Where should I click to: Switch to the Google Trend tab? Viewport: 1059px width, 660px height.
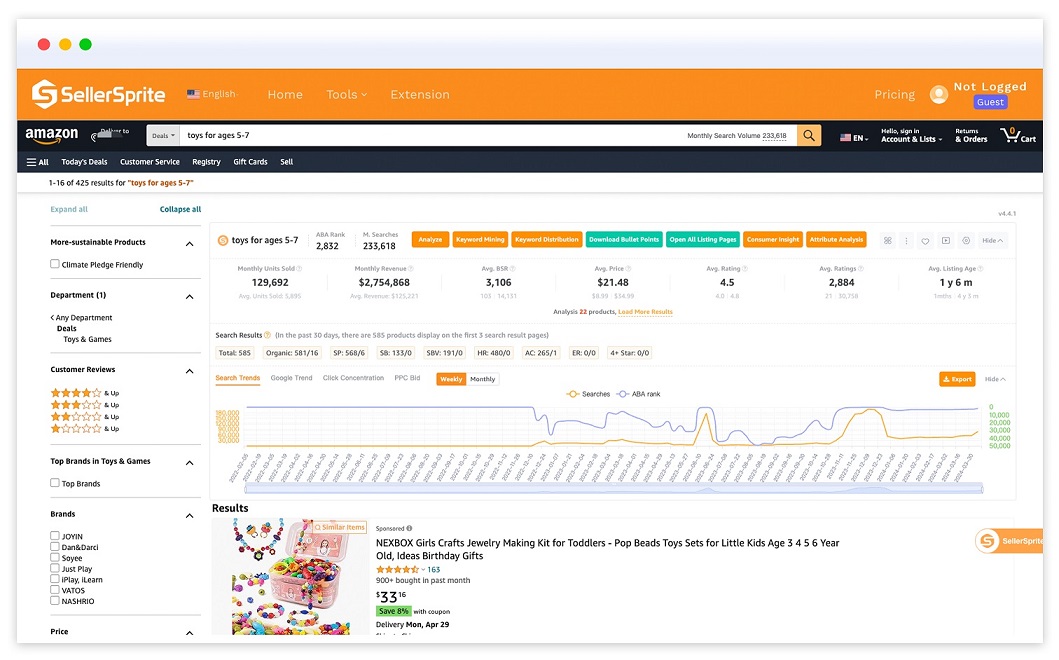pos(291,378)
